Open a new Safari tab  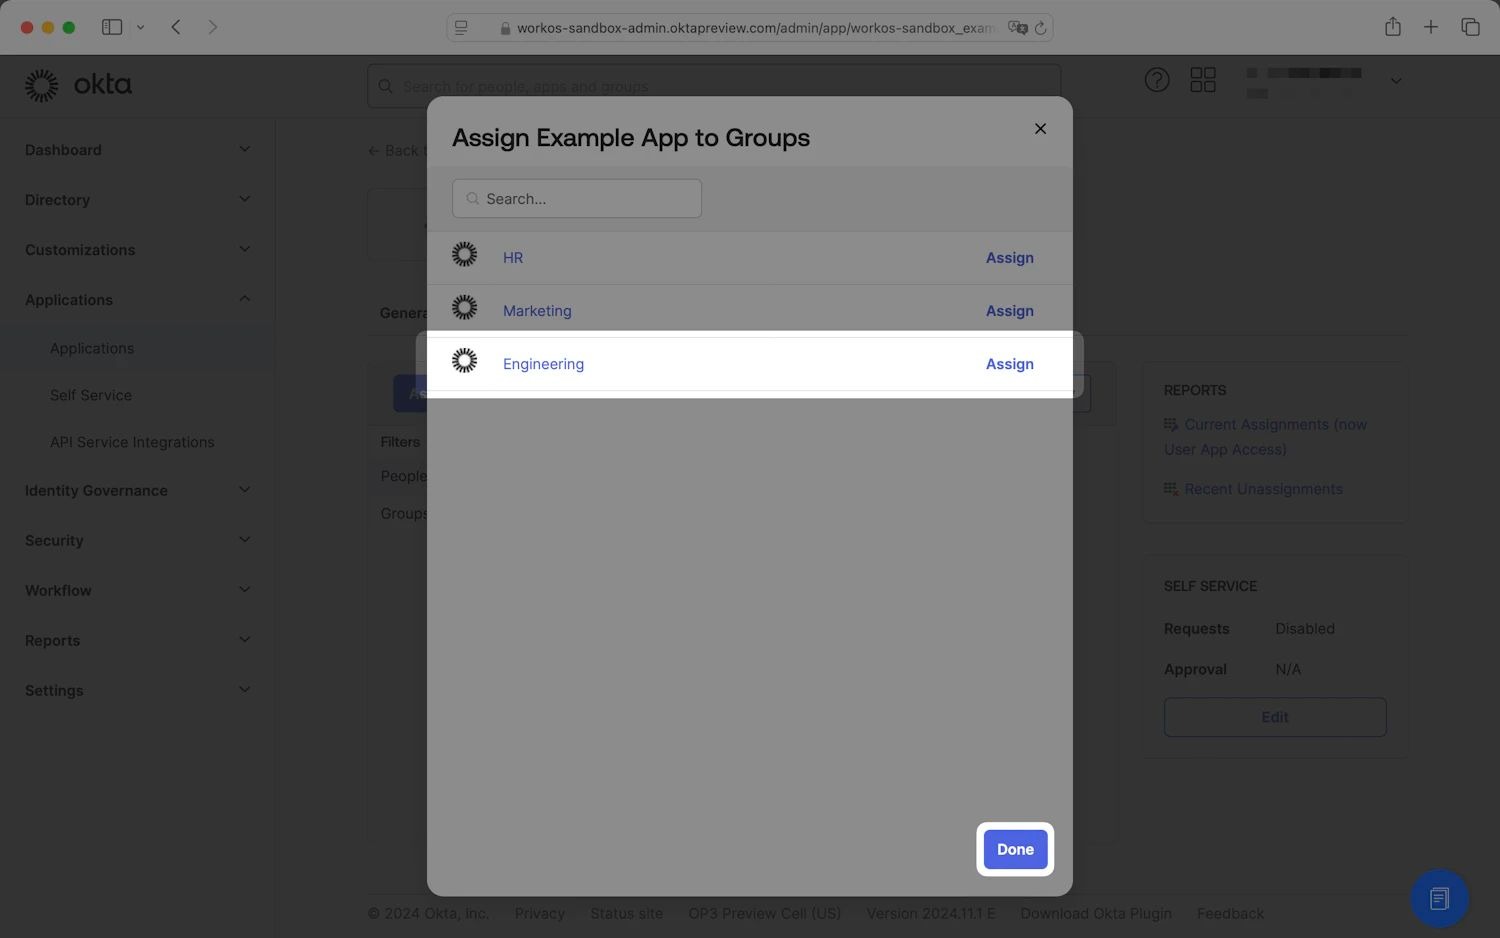coord(1431,27)
